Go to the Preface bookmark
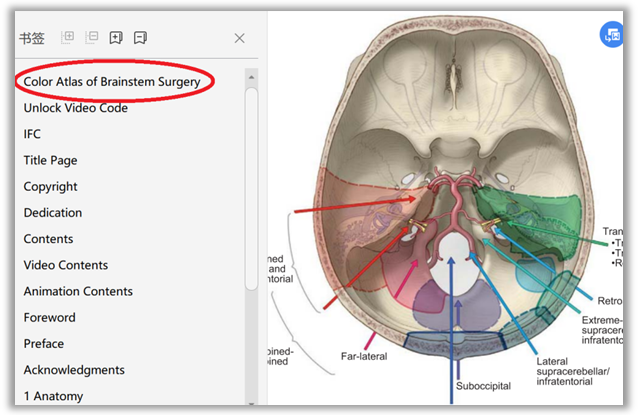639x415 pixels. point(45,344)
